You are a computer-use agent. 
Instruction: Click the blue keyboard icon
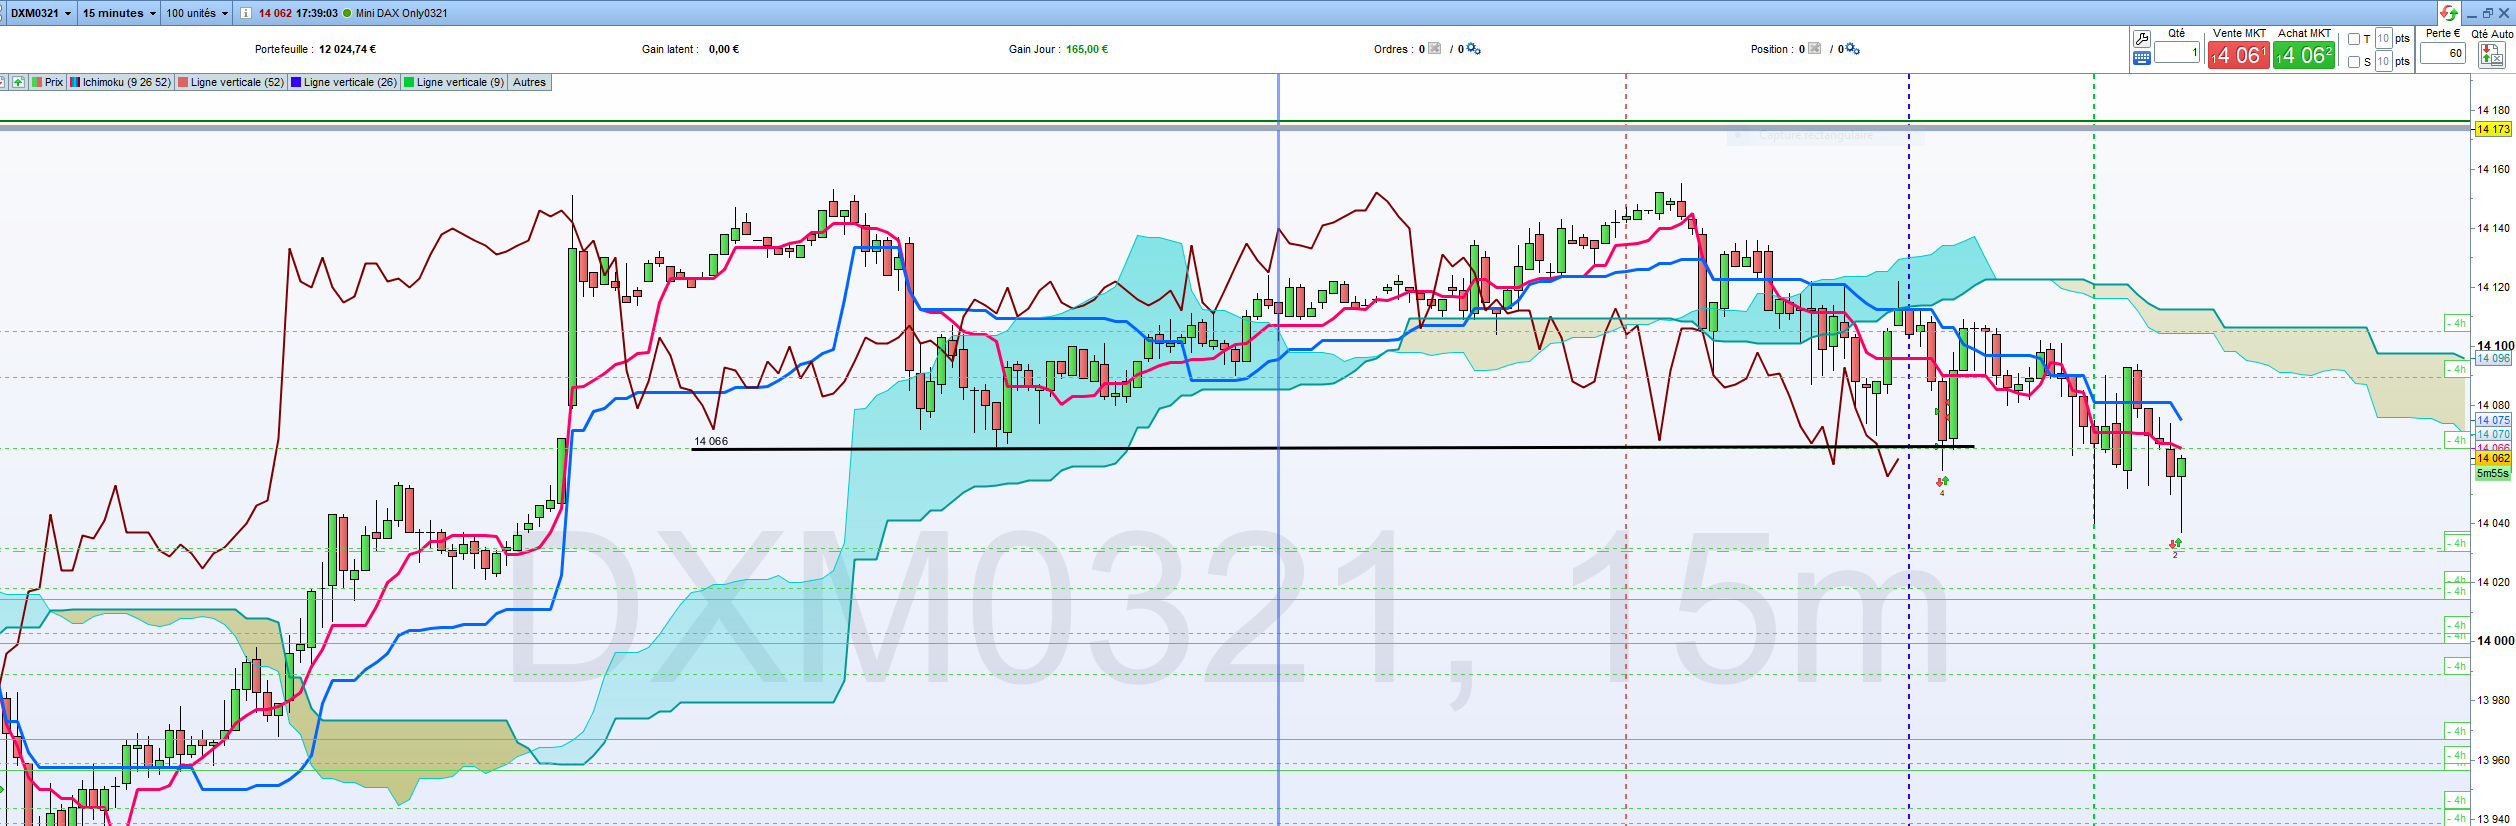[2141, 58]
